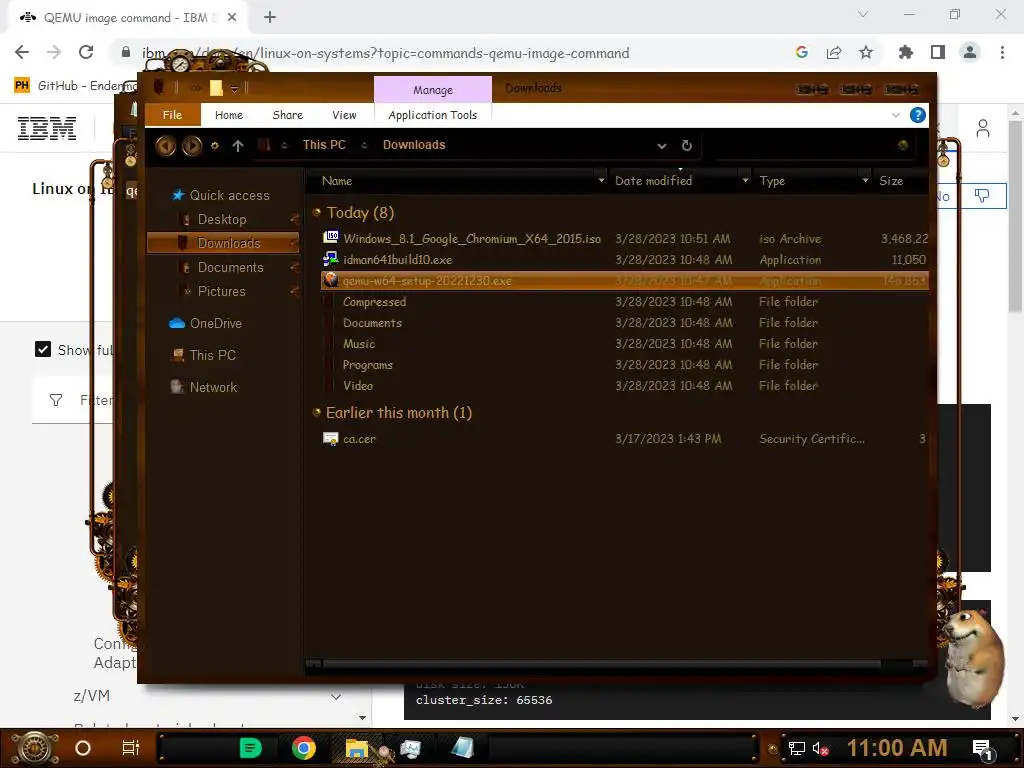Viewport: 1024px width, 768px height.
Task: Open IBM user profile icon
Action: tap(983, 128)
